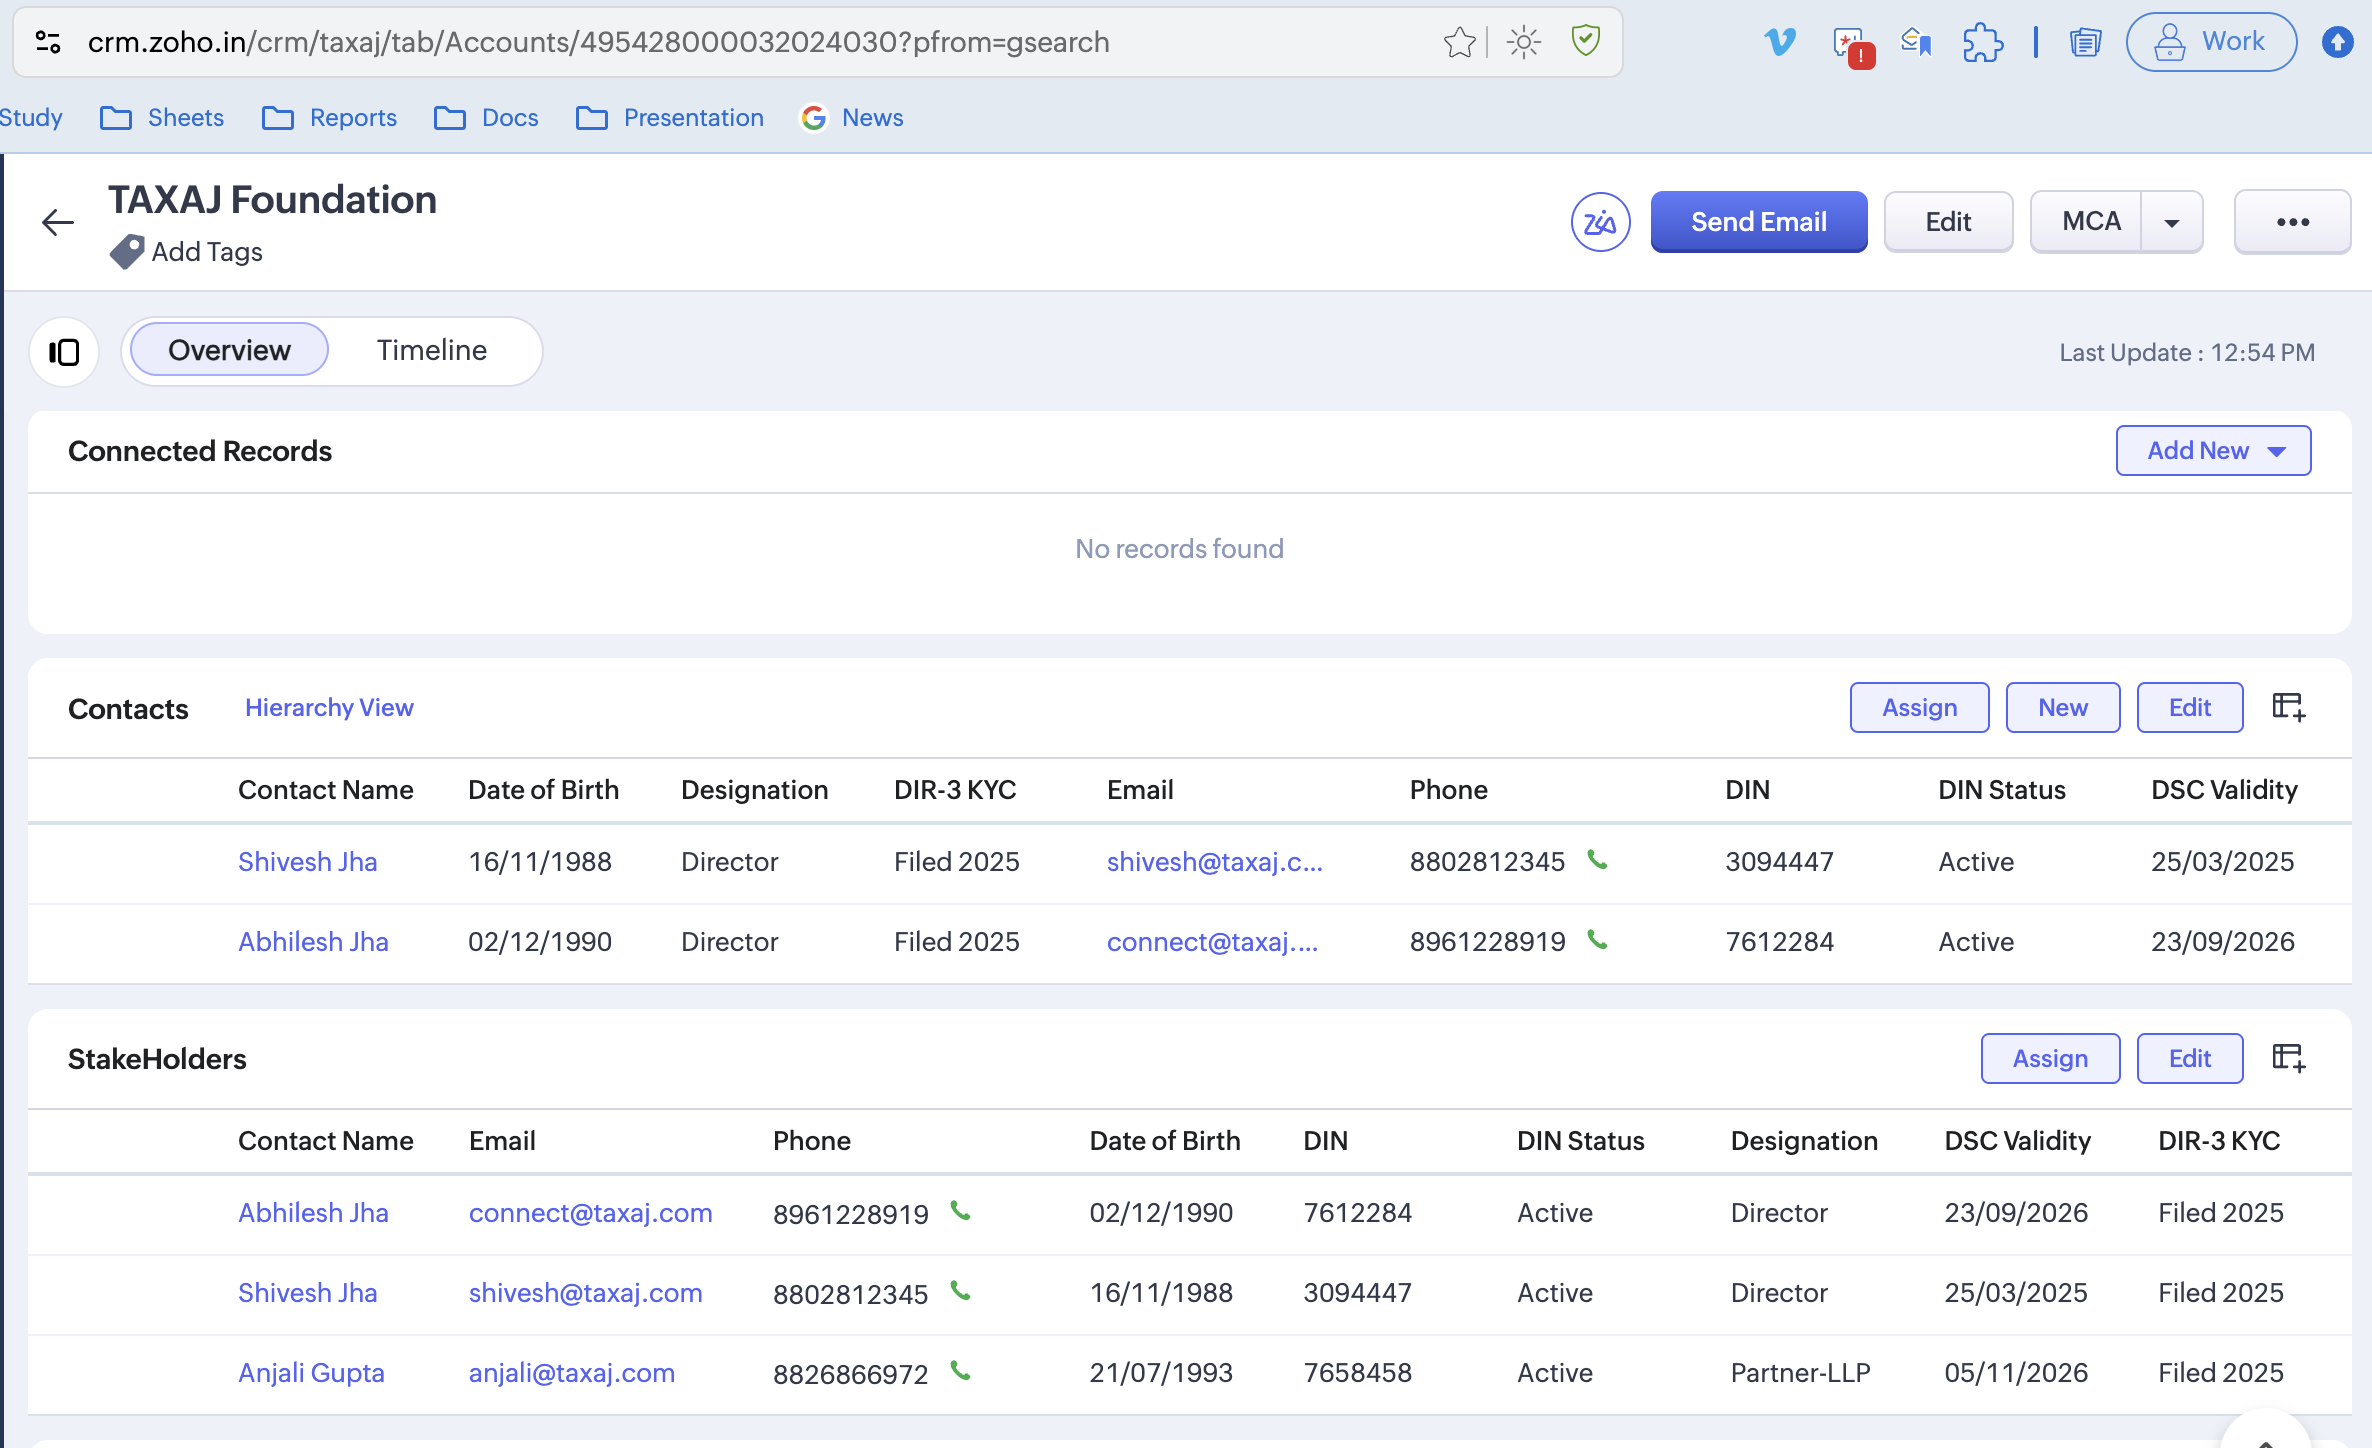
Task: Open Anjali Gupta in StakeHolders table
Action: [311, 1373]
